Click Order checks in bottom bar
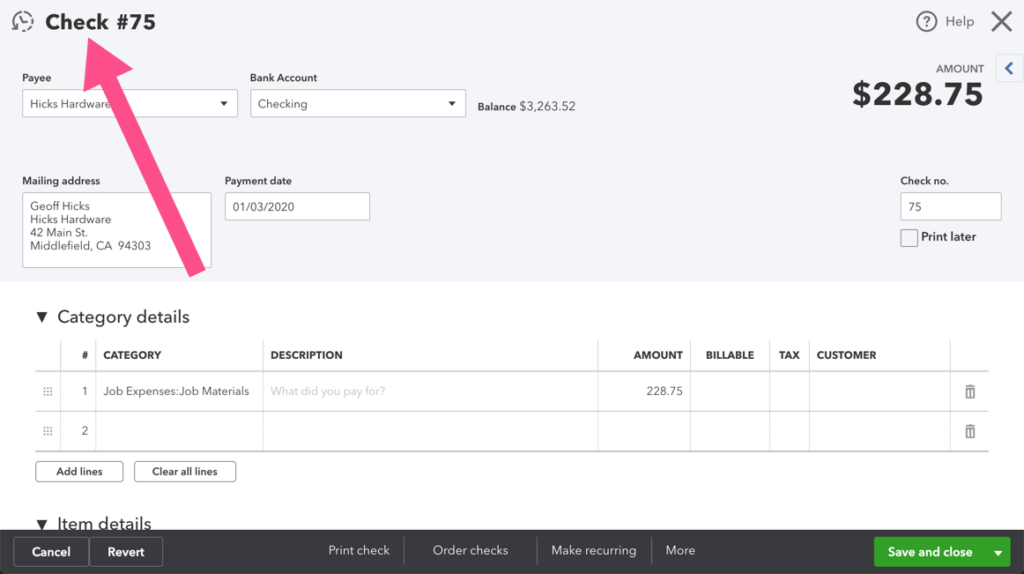 [x=470, y=550]
